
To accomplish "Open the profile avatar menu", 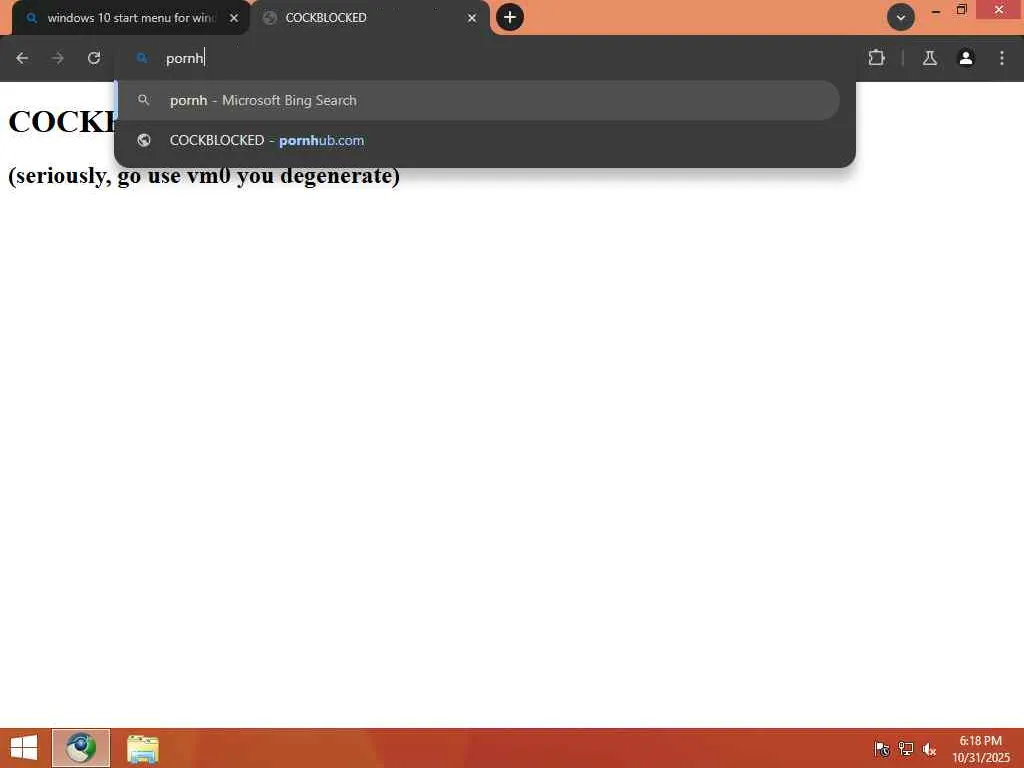I will click(x=966, y=58).
